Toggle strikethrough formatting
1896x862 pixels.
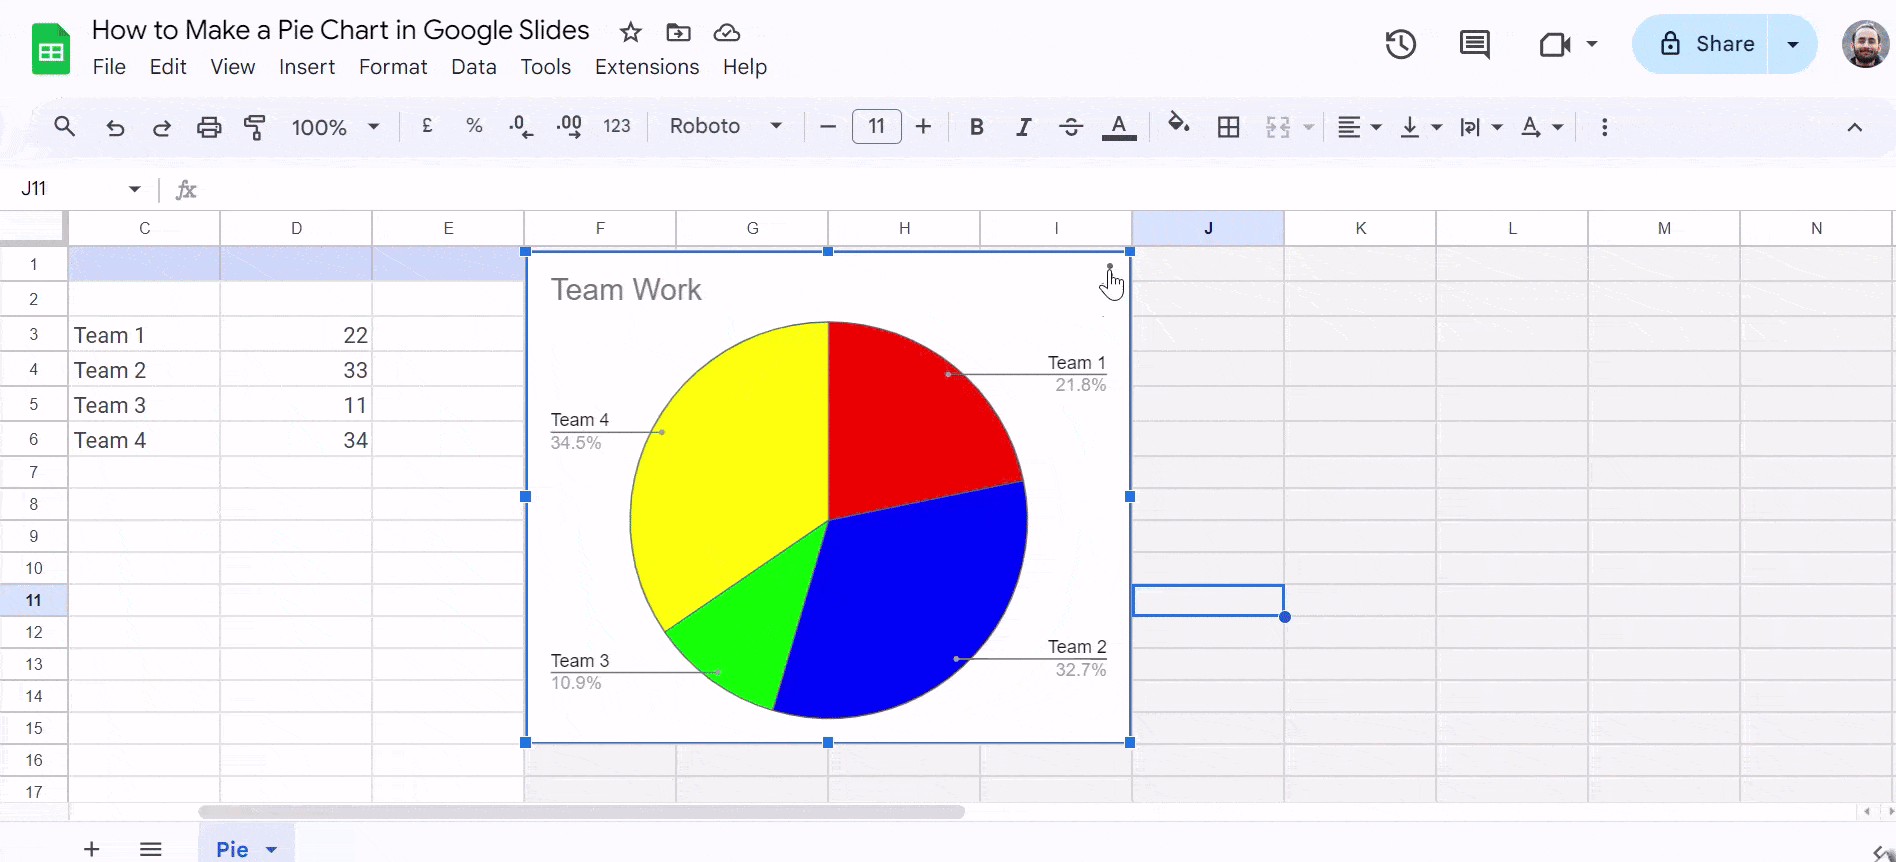coord(1071,127)
